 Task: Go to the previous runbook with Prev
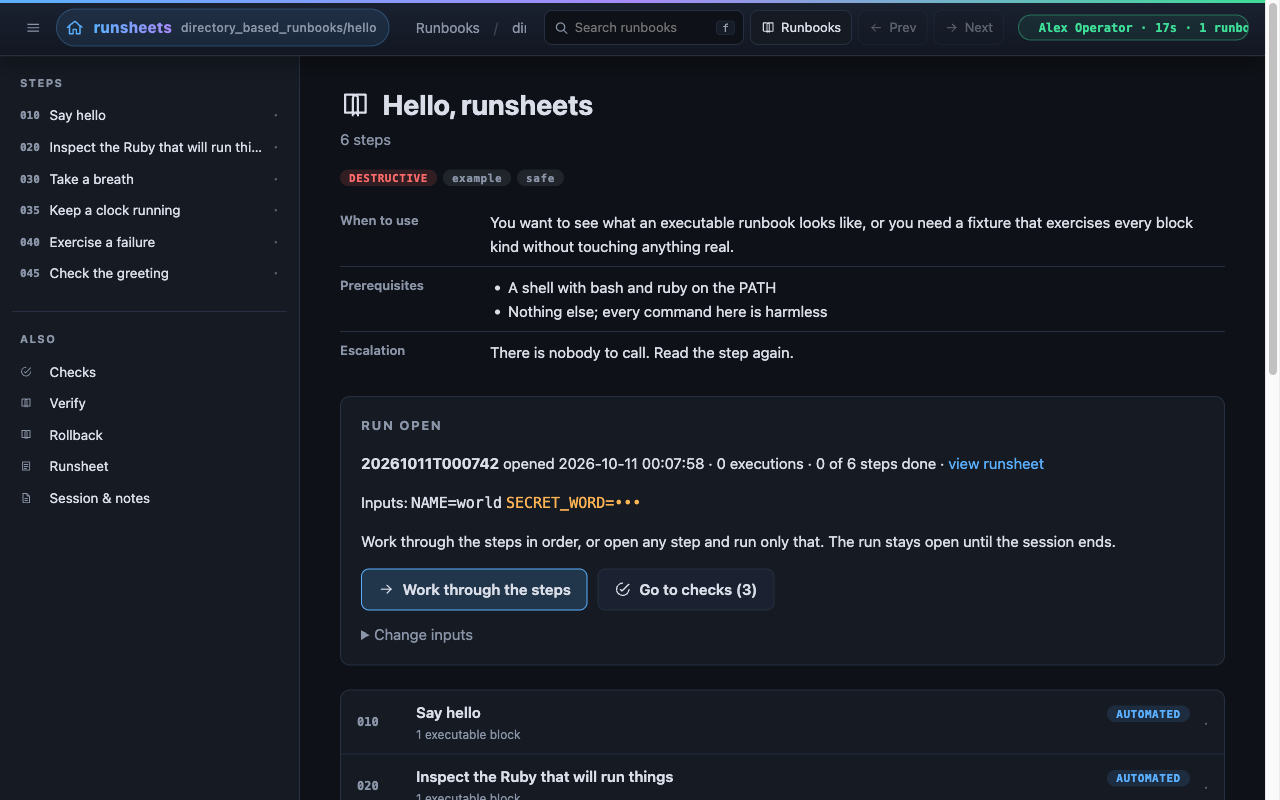(x=893, y=28)
